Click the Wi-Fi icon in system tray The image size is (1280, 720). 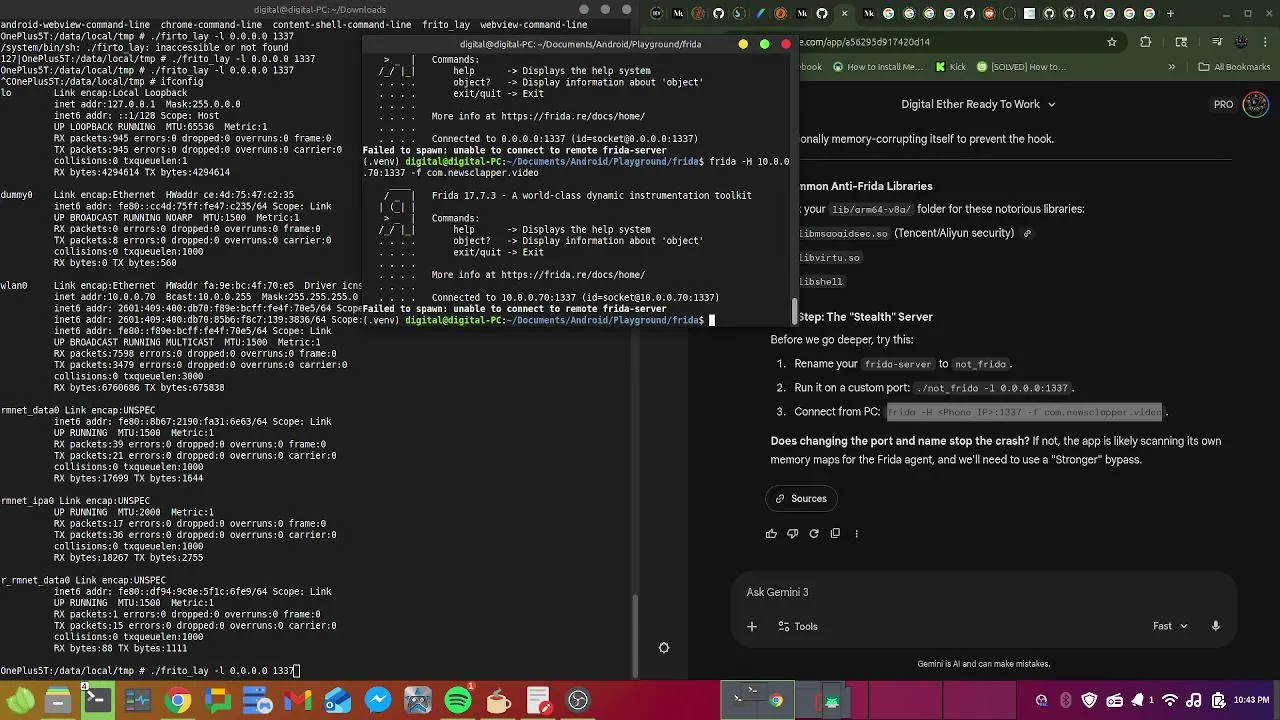pos(1168,700)
